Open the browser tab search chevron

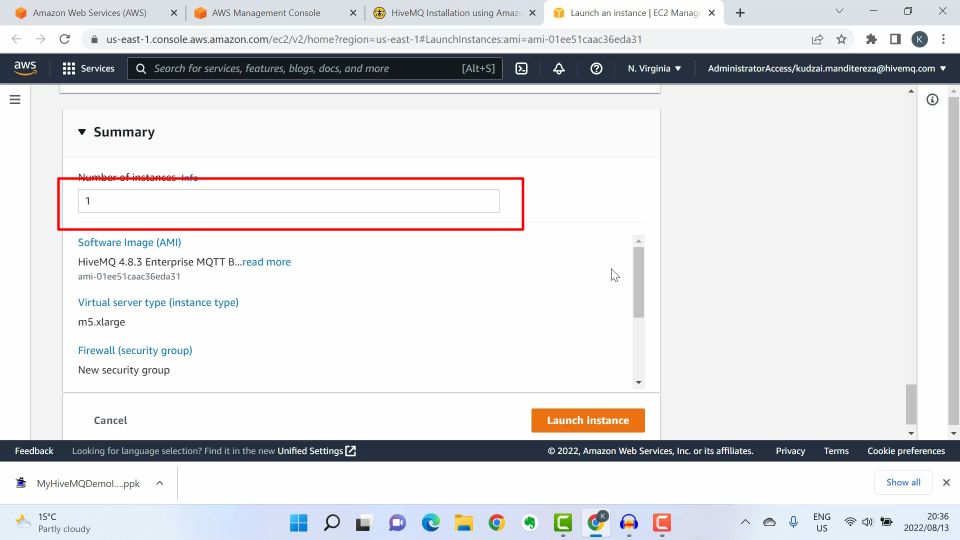[x=839, y=11]
